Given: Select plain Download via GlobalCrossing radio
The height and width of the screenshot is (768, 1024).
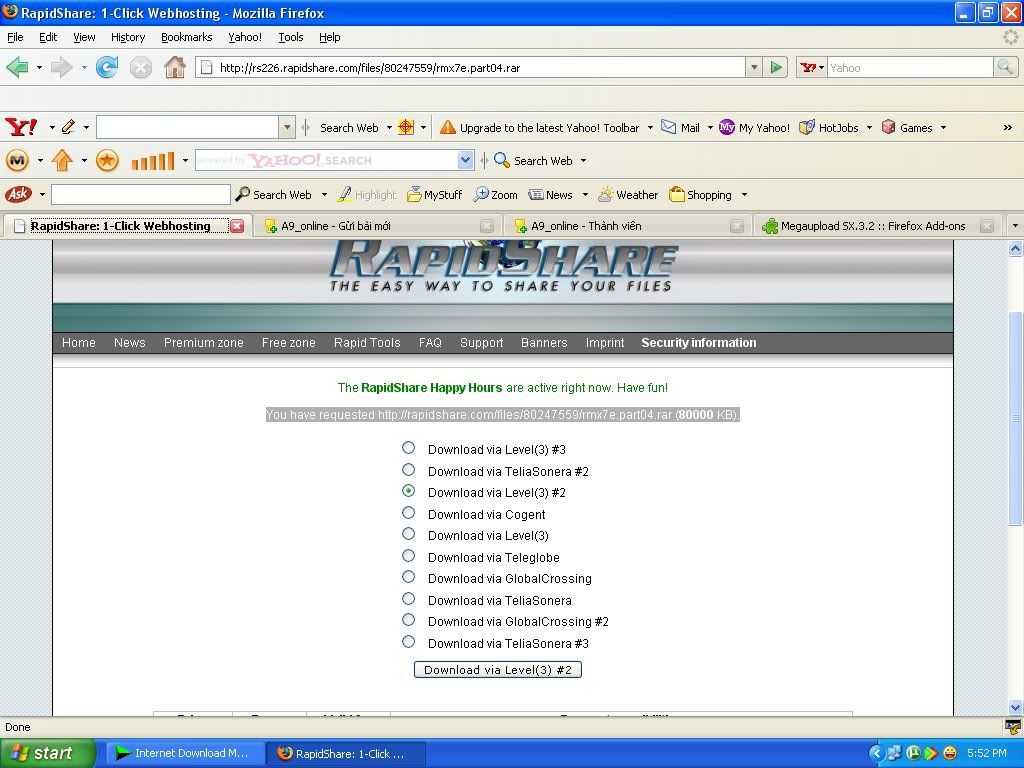Looking at the screenshot, I should [x=408, y=577].
